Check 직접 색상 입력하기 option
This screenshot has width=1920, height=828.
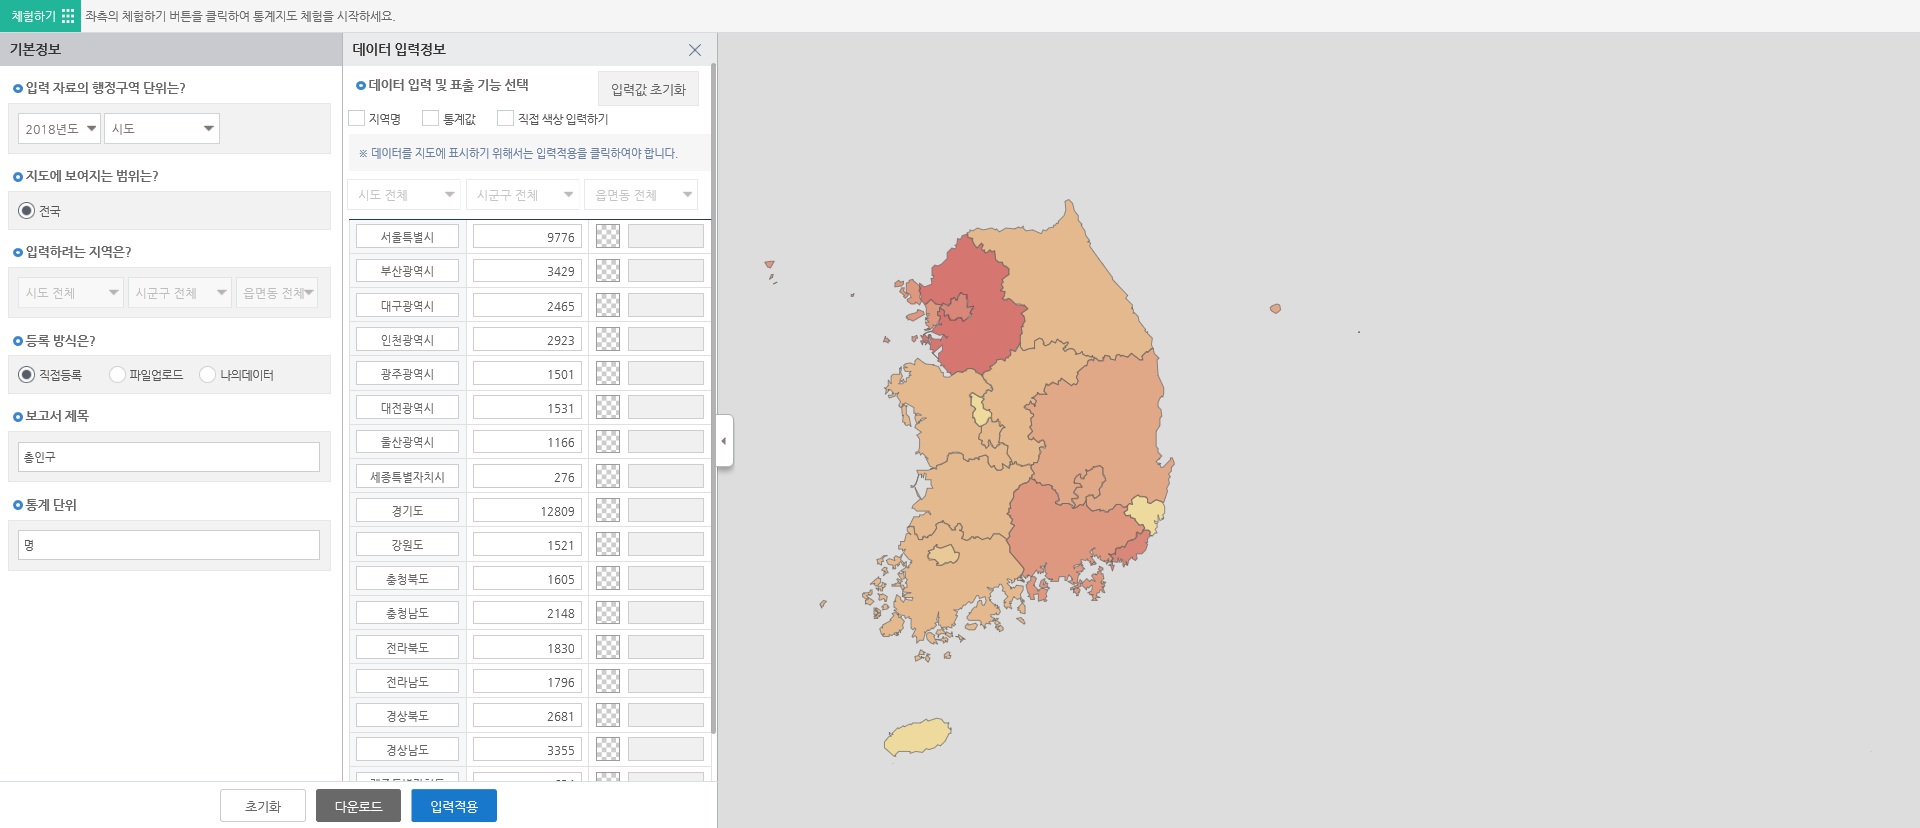pyautogui.click(x=506, y=119)
